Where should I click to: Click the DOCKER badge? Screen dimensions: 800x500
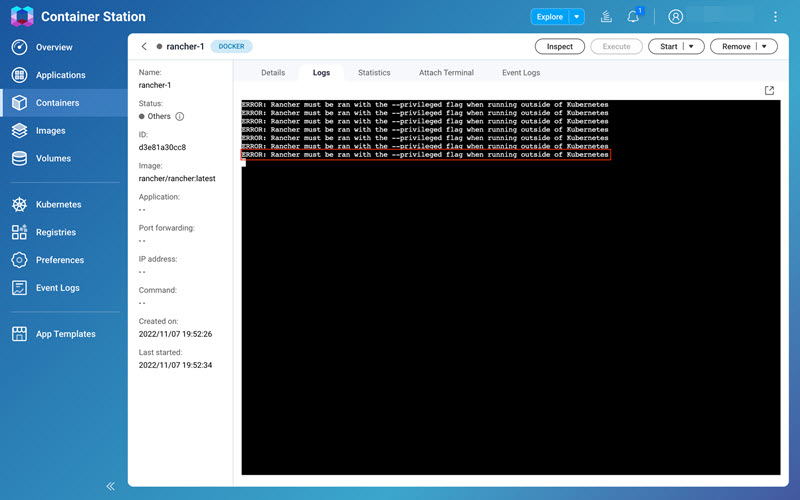coord(232,46)
